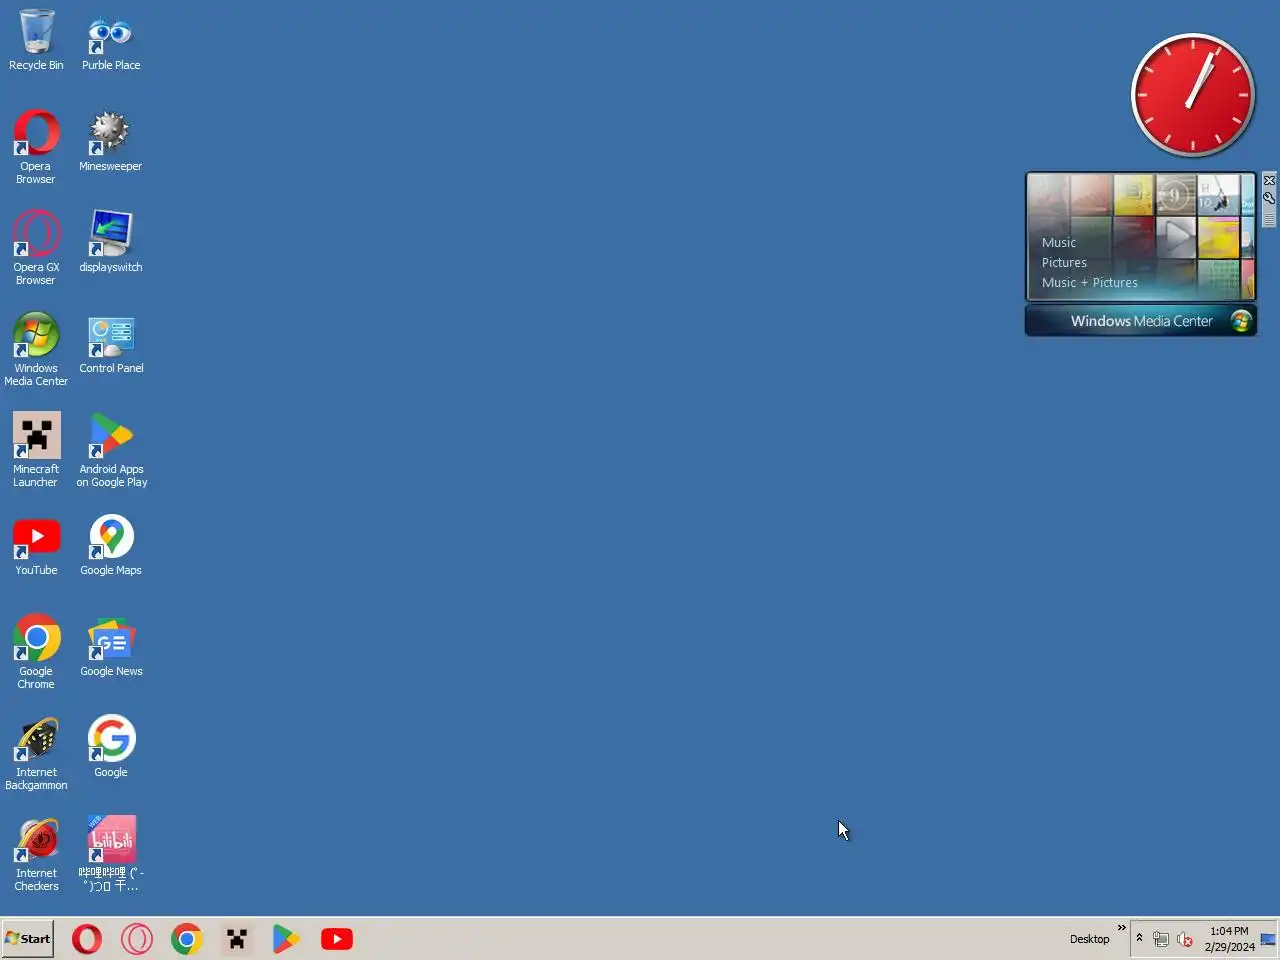
Task: Open the Recycle Bin desktop icon
Action: point(36,41)
